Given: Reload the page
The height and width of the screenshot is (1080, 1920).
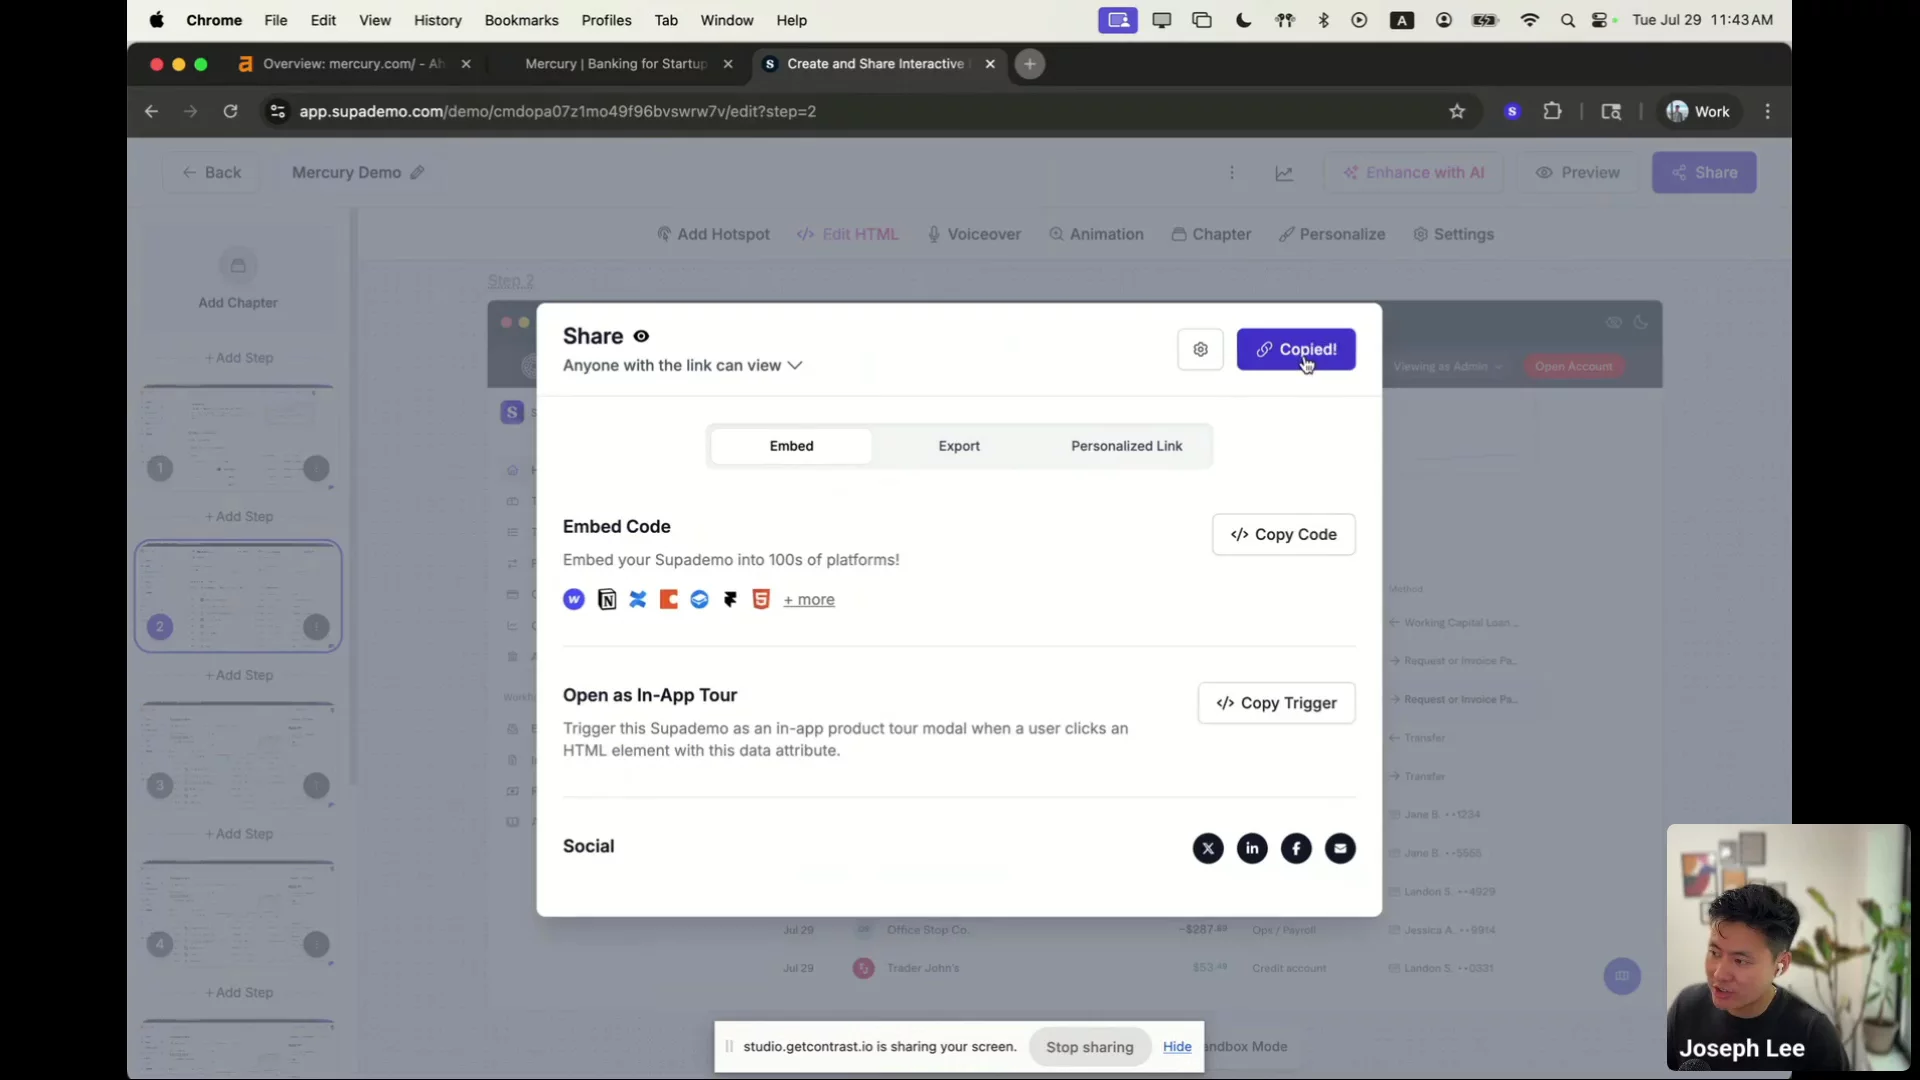Looking at the screenshot, I should [x=230, y=111].
